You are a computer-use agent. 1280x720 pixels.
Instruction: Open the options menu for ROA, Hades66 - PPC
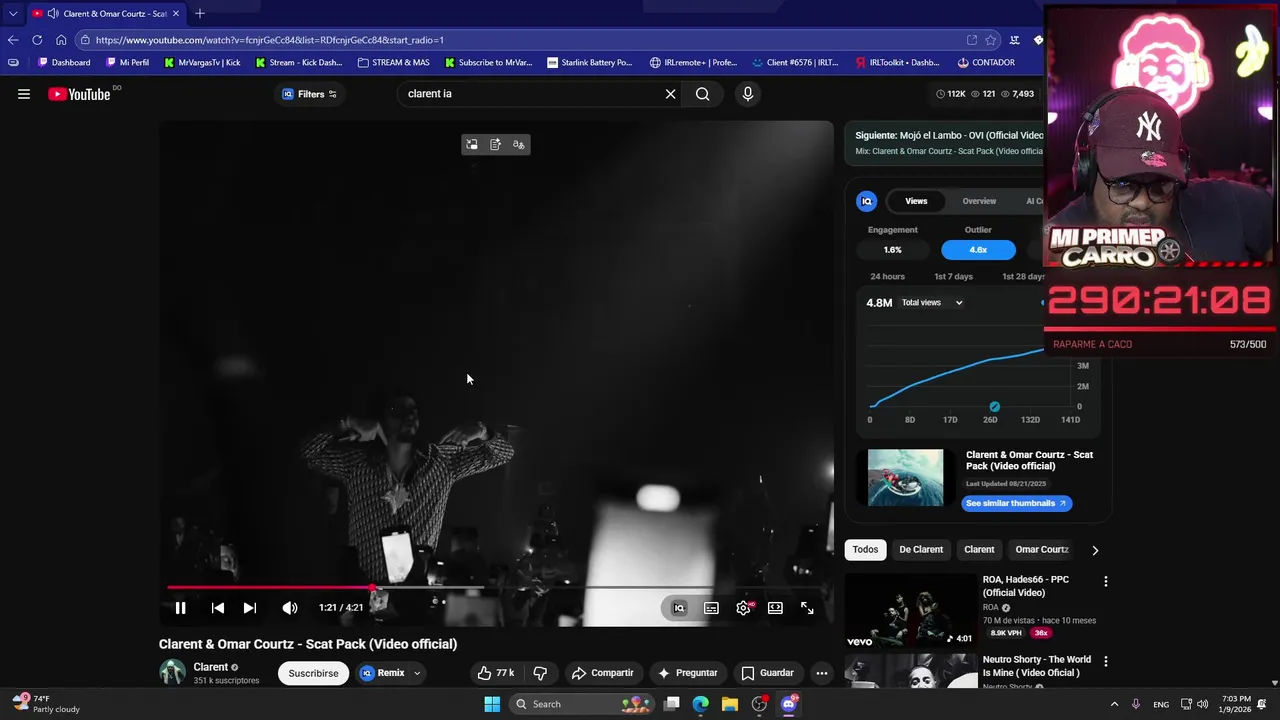1105,581
